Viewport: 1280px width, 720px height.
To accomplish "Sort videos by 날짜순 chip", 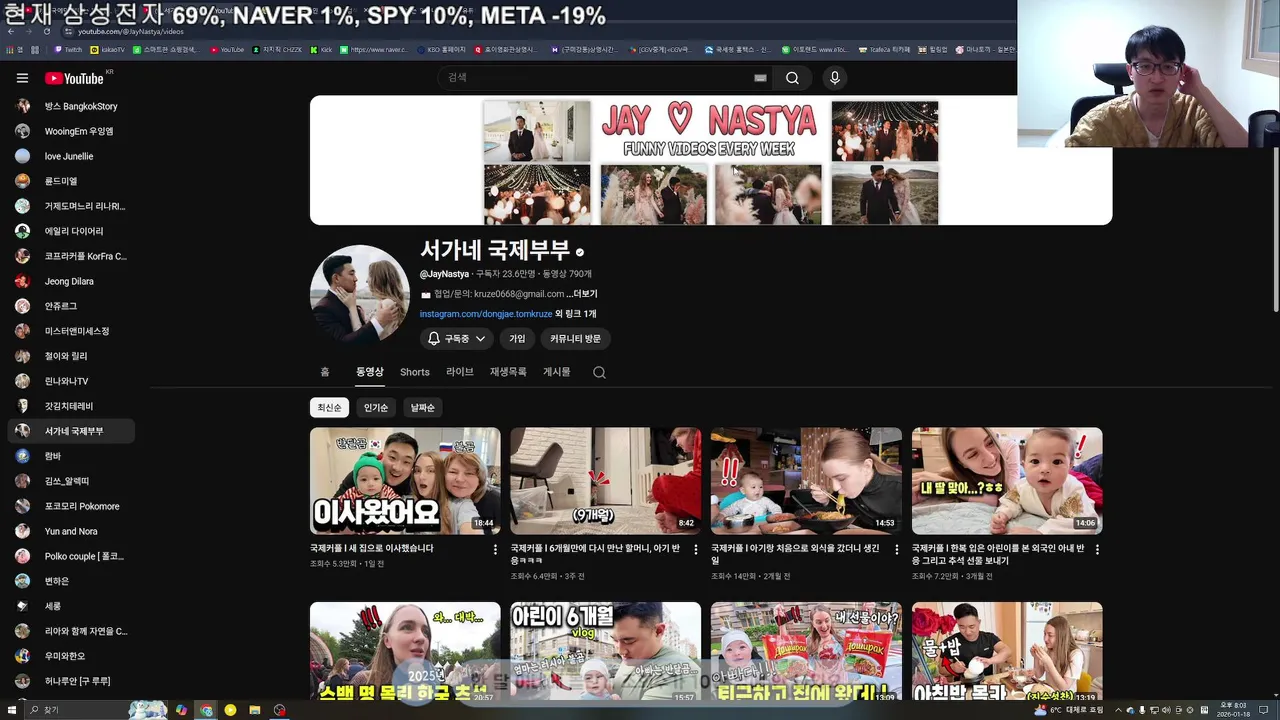I will tap(423, 408).
